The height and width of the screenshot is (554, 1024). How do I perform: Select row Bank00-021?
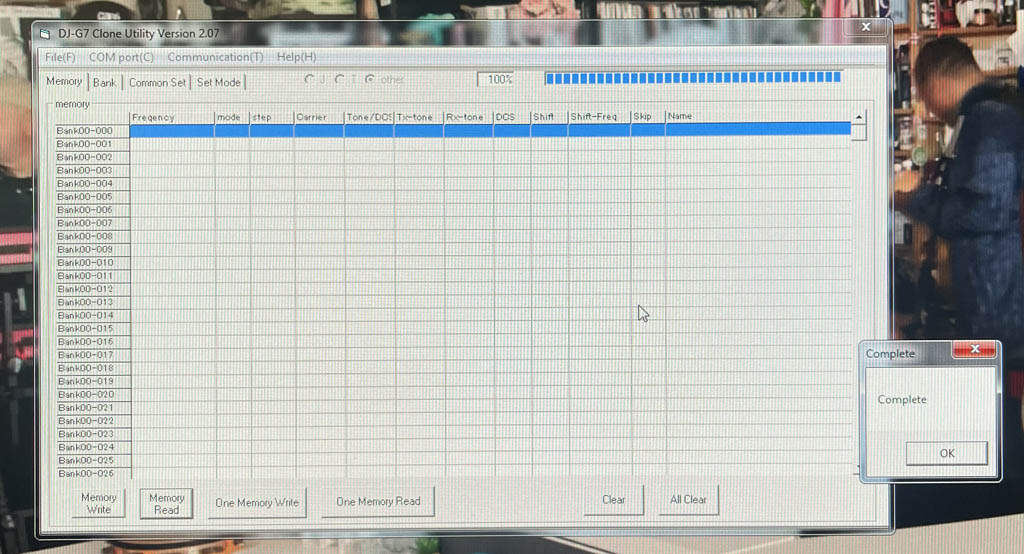[94, 408]
